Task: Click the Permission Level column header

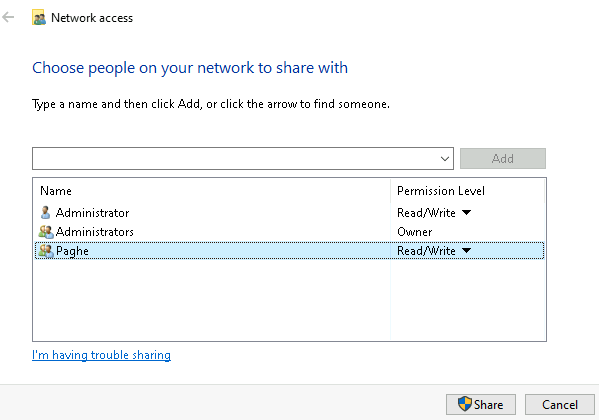Action: tap(441, 191)
